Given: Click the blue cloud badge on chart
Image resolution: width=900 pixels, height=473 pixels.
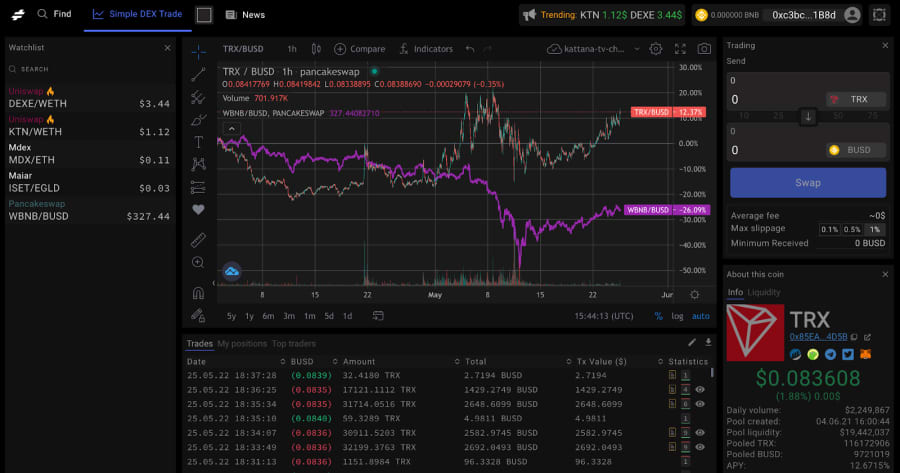Looking at the screenshot, I should pyautogui.click(x=231, y=272).
